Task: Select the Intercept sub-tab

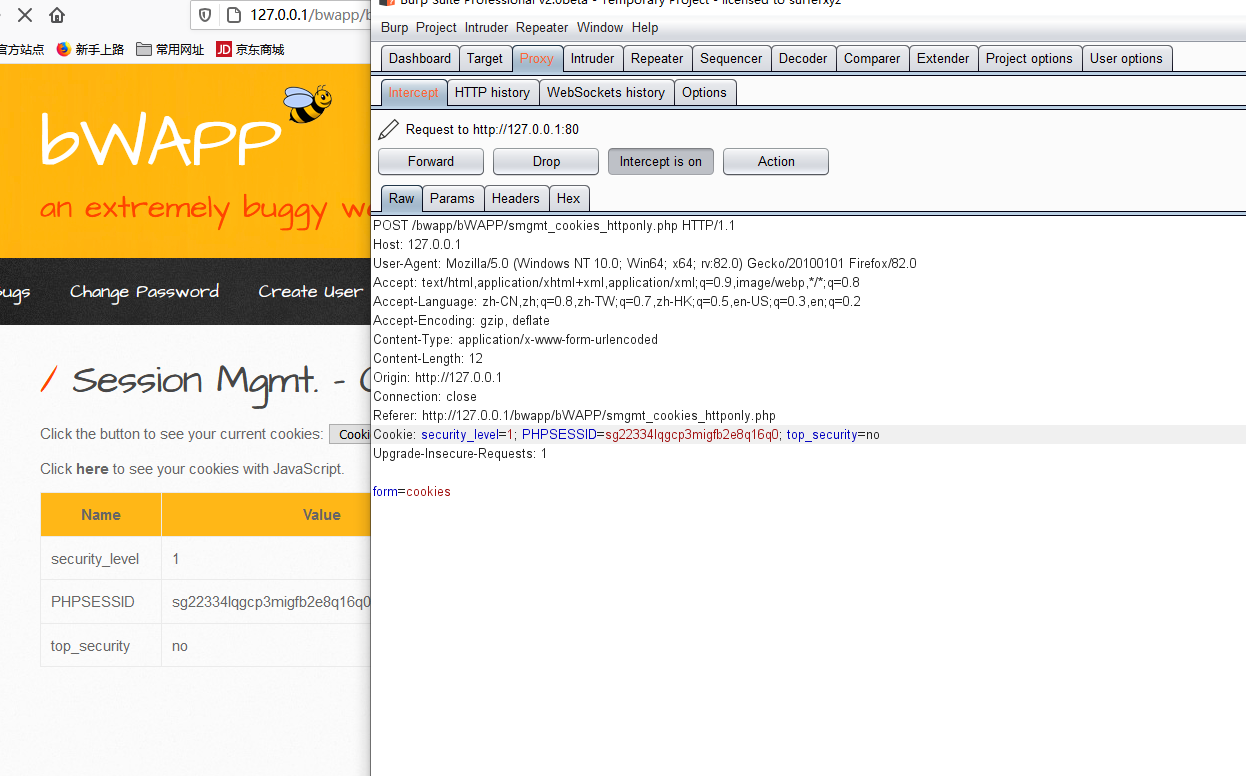Action: click(414, 92)
